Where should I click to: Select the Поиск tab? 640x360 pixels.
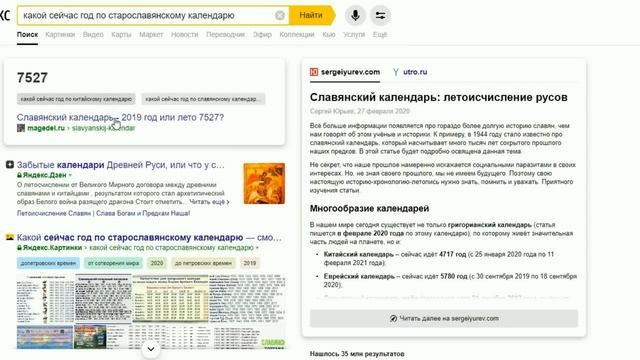coord(27,35)
